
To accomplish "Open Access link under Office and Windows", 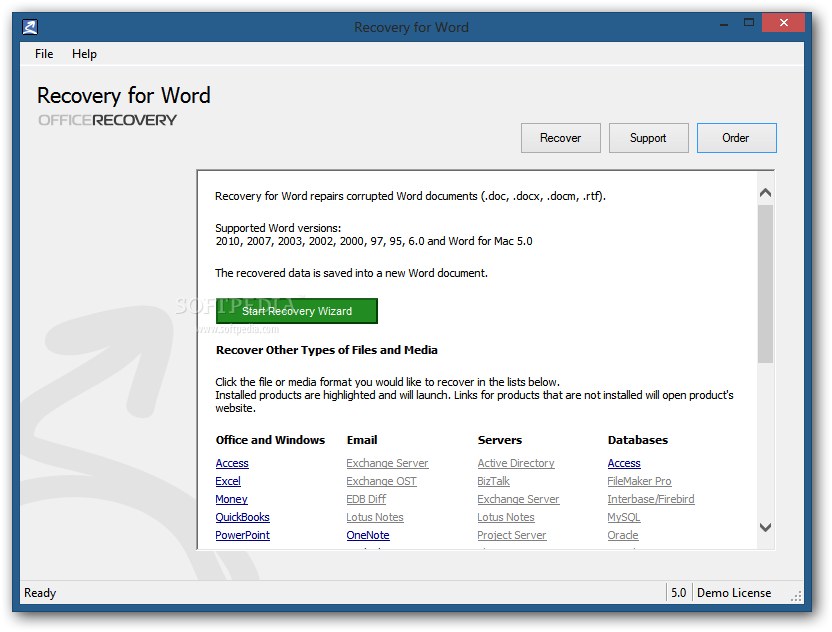I will coord(232,463).
